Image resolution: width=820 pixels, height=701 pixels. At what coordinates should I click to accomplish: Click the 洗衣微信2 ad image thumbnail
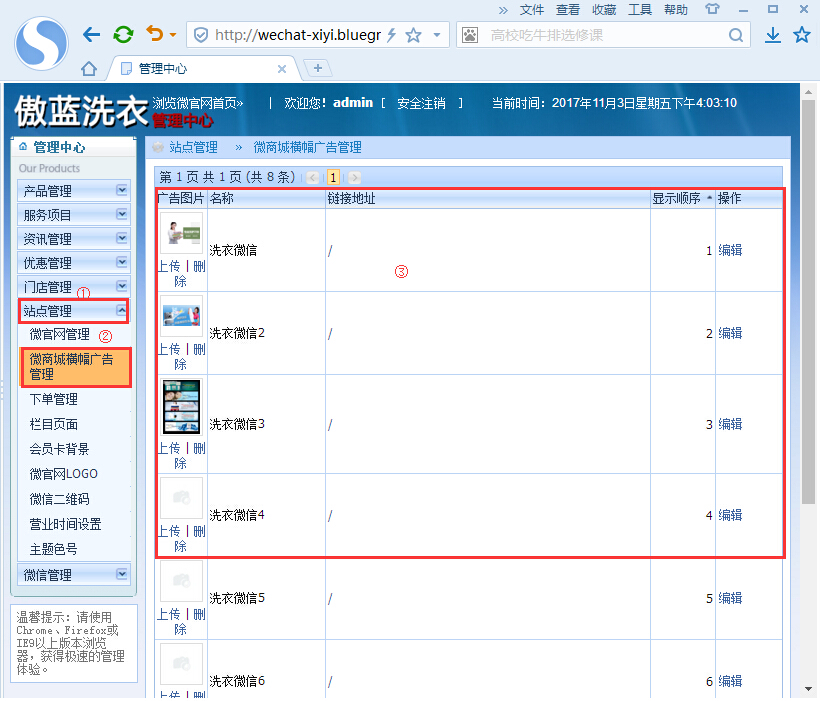184,317
